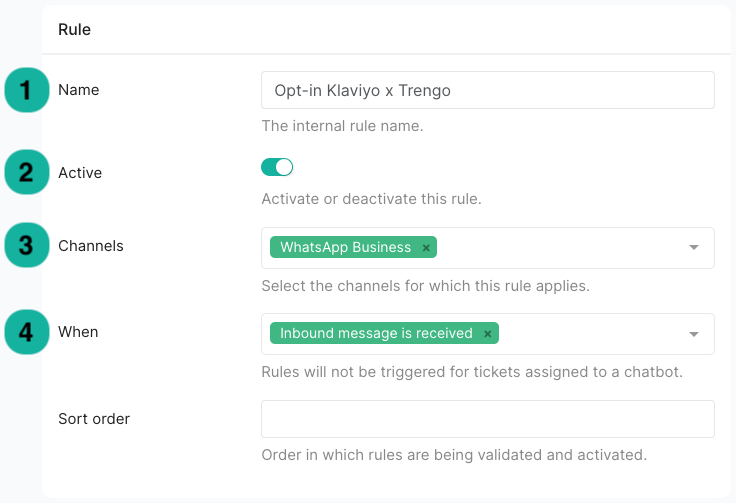
Task: Click the When label
Action: tap(78, 332)
